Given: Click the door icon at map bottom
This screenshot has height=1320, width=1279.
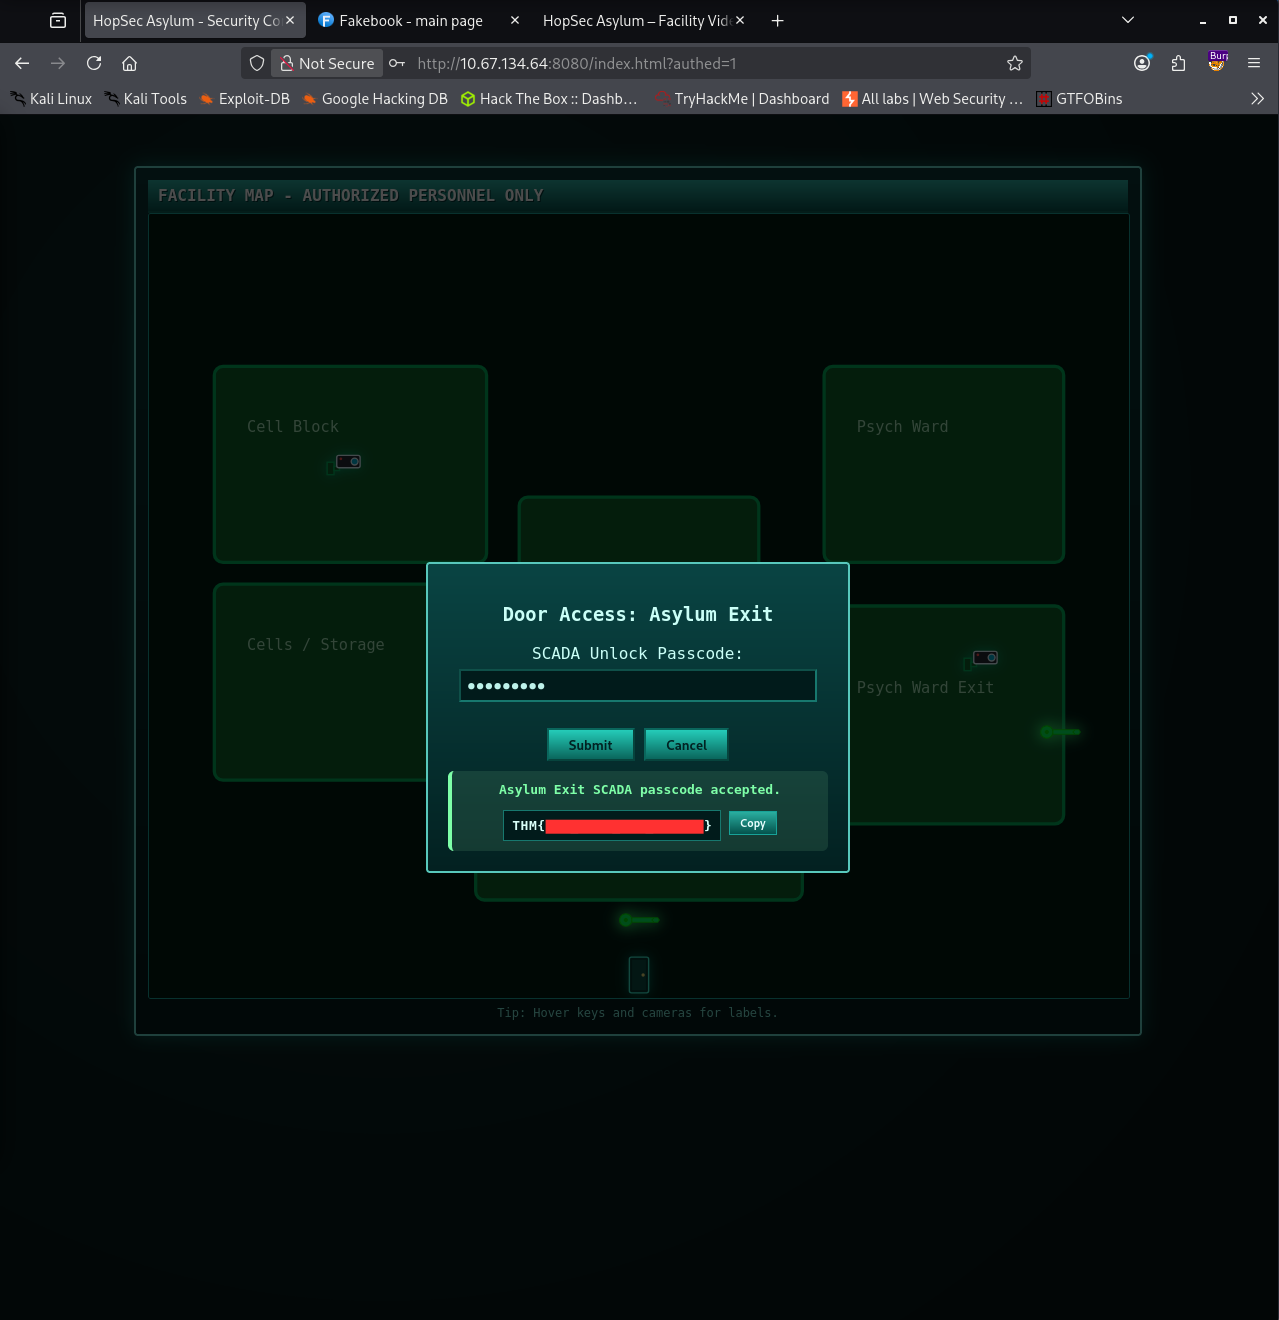Looking at the screenshot, I should point(639,974).
